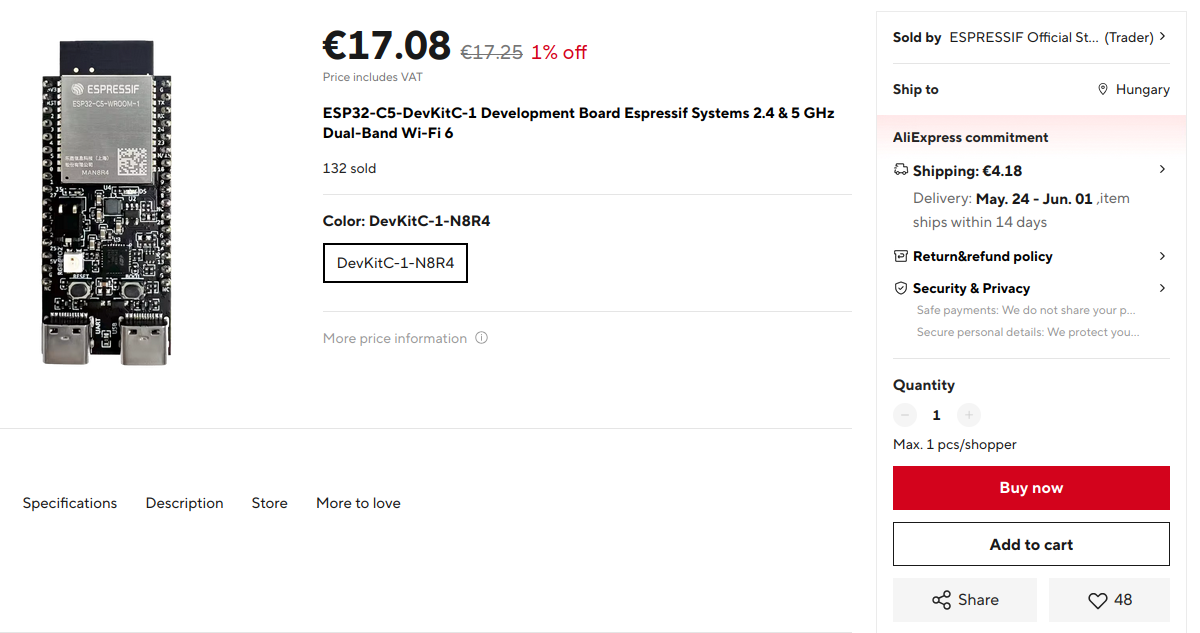Click the shipping truck icon
The image size is (1200, 633).
coord(901,170)
